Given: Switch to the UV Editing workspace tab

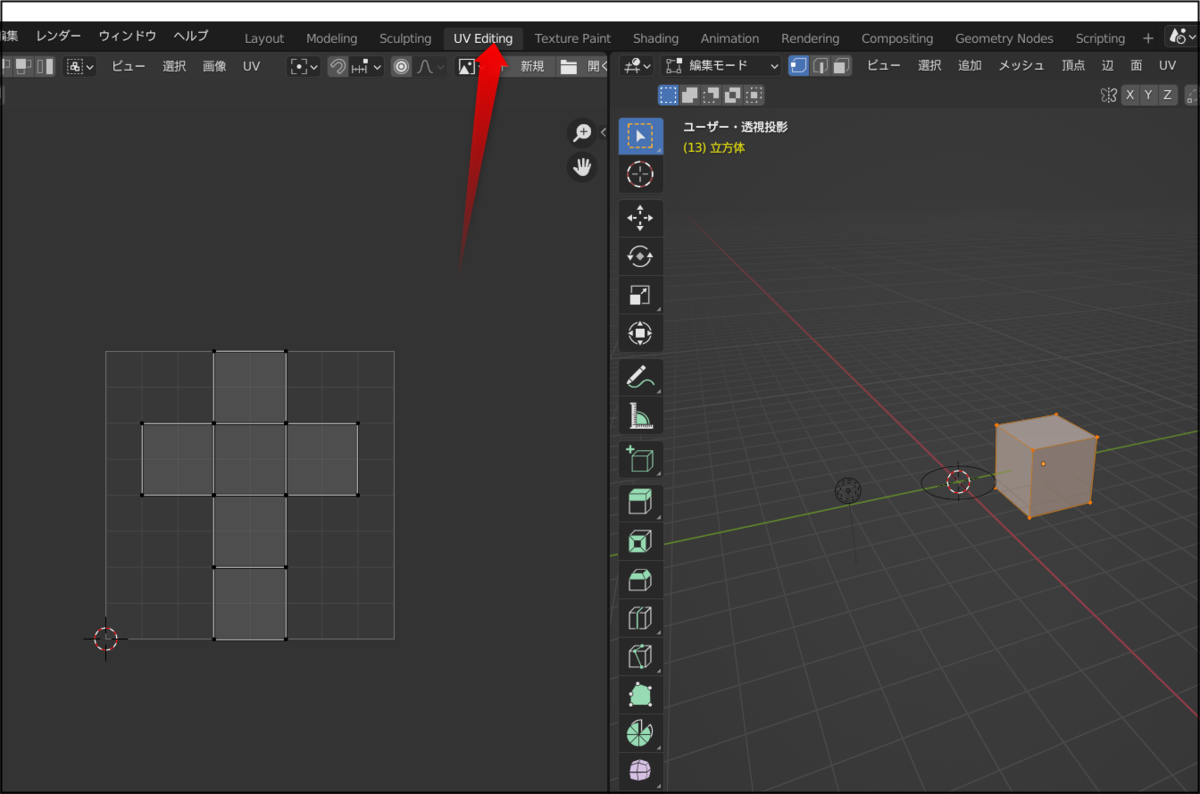Looking at the screenshot, I should pos(483,38).
